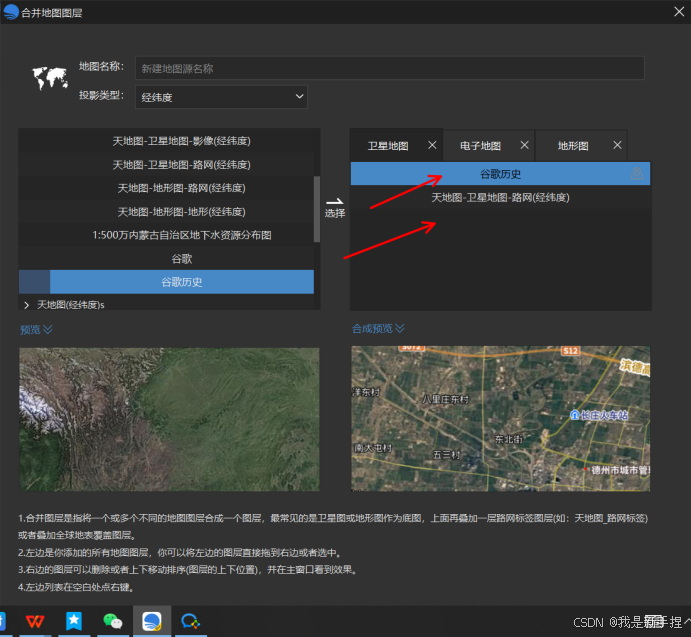Screen dimensions: 691x637
Task: Click the active map application taskbar icon
Action: pos(152,621)
